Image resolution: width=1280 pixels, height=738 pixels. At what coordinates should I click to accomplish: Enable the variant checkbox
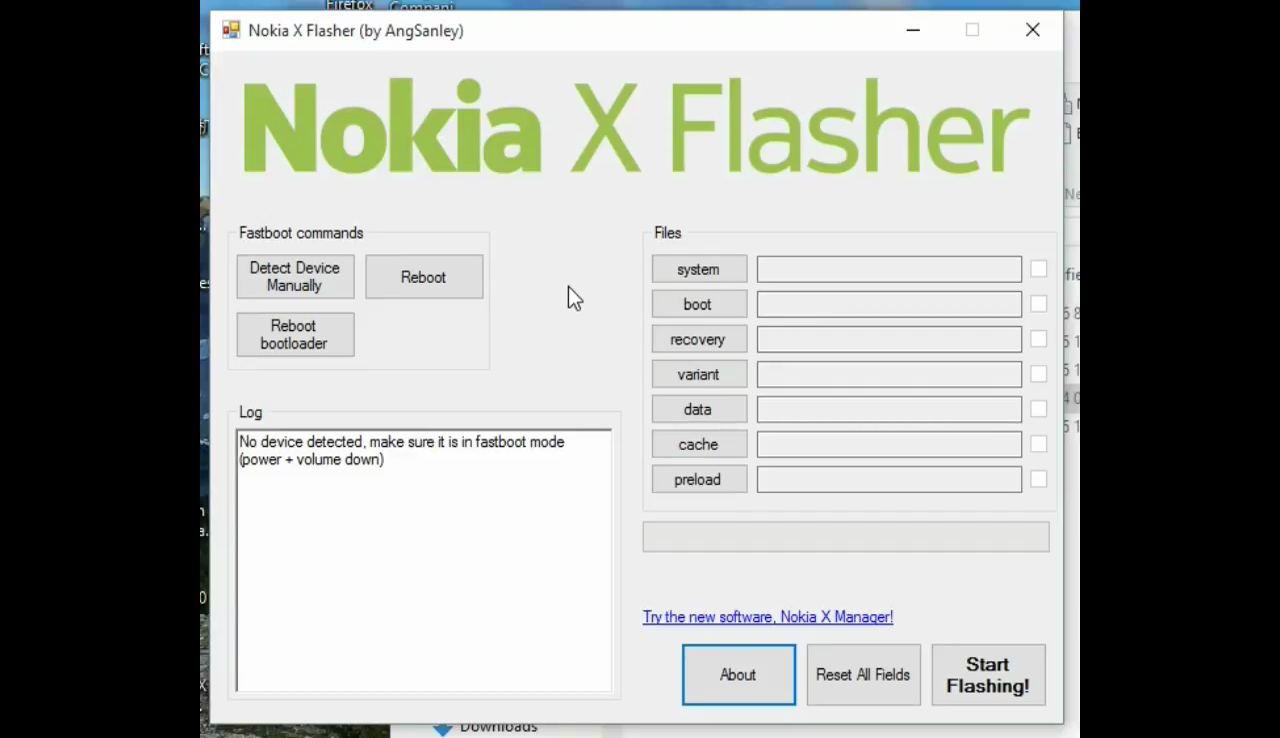1039,374
